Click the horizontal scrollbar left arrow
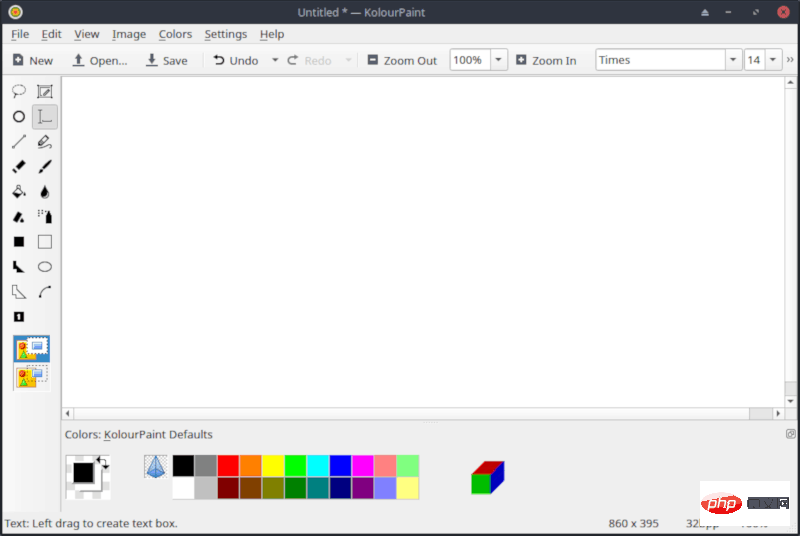Screen dimensions: 800x536 pos(67,413)
